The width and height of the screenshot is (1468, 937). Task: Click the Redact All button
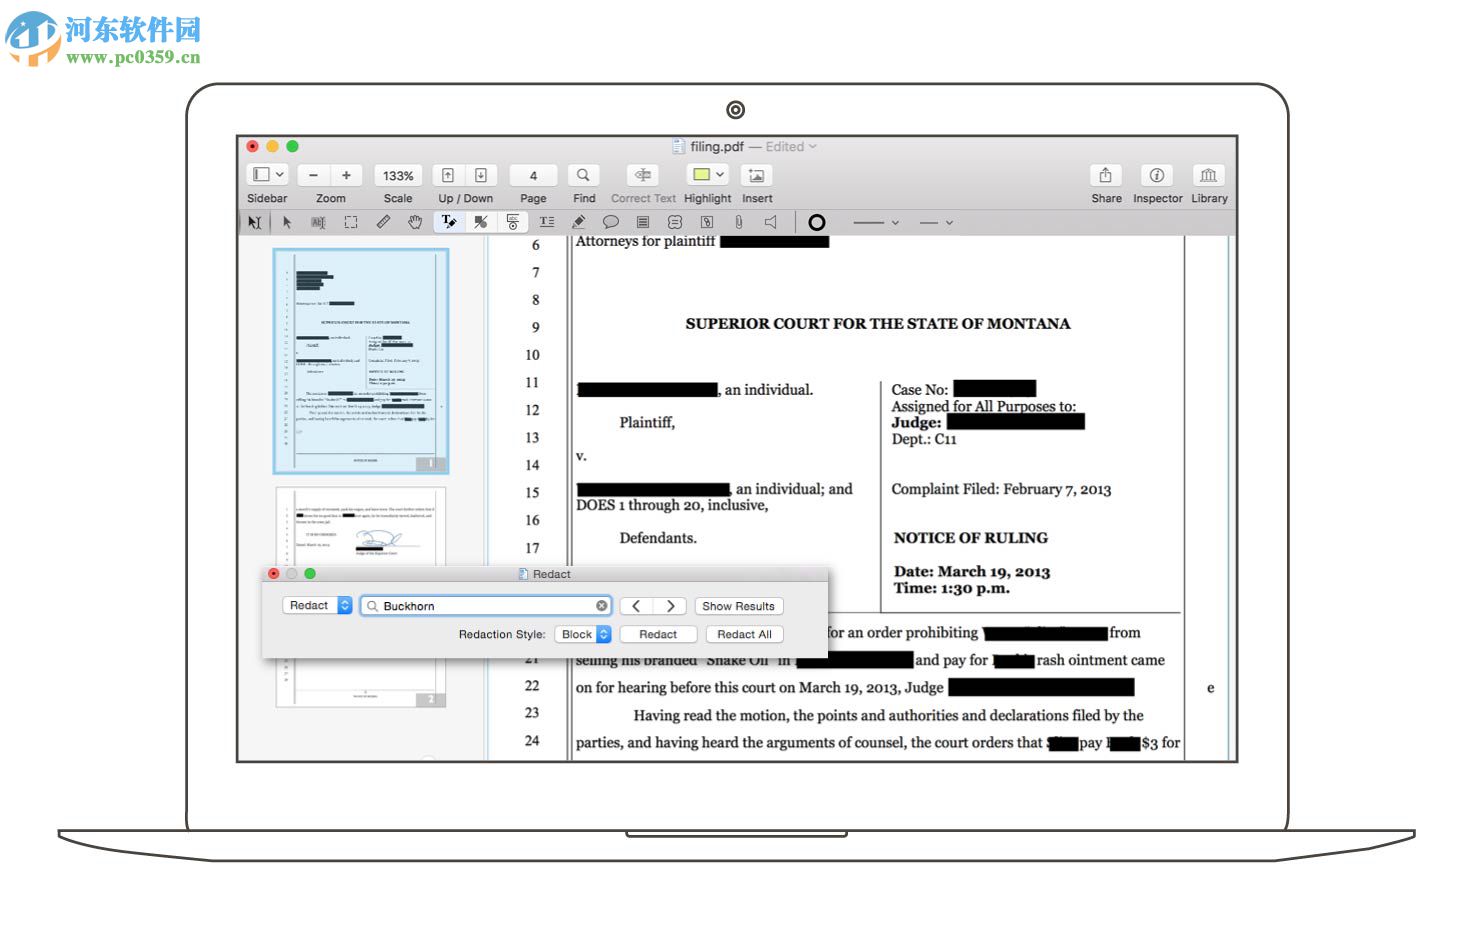(x=743, y=634)
